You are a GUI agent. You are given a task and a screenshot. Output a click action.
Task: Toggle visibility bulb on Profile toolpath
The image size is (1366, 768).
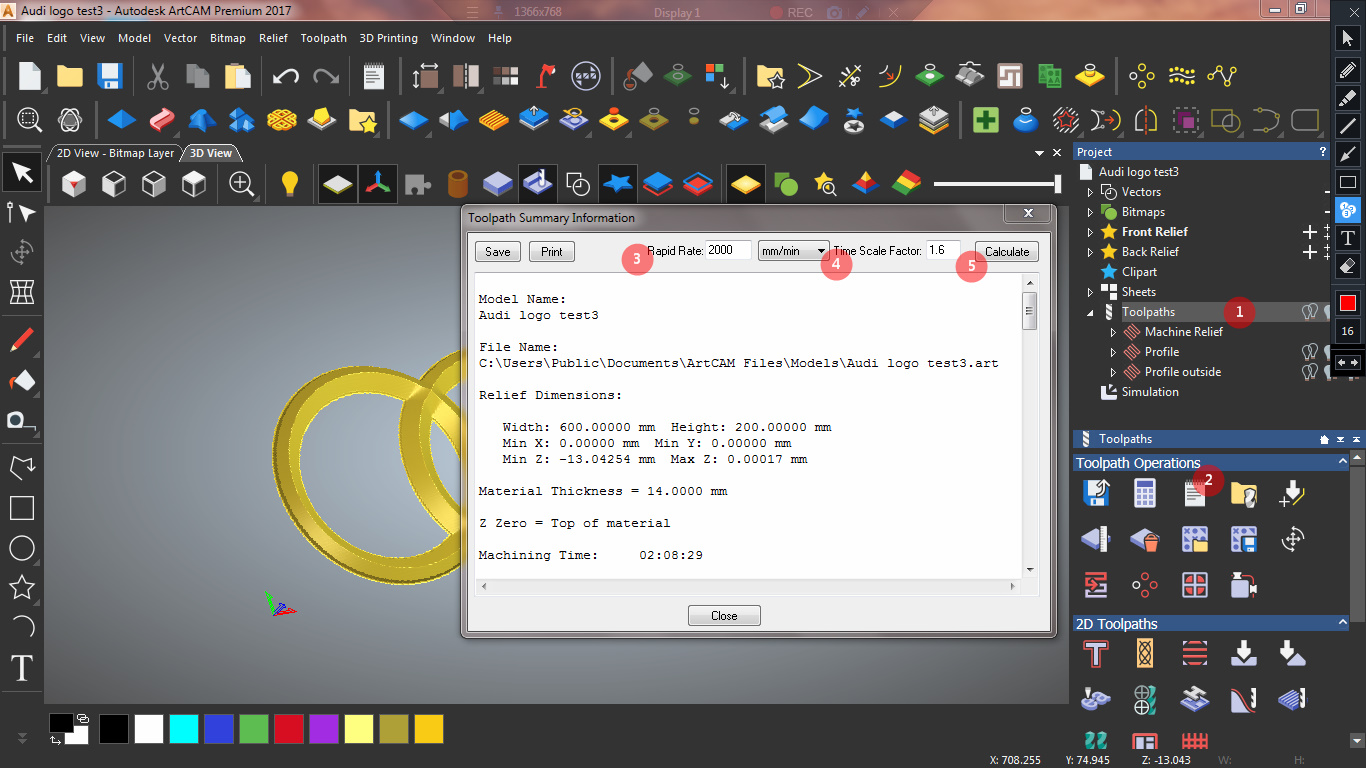[1308, 352]
